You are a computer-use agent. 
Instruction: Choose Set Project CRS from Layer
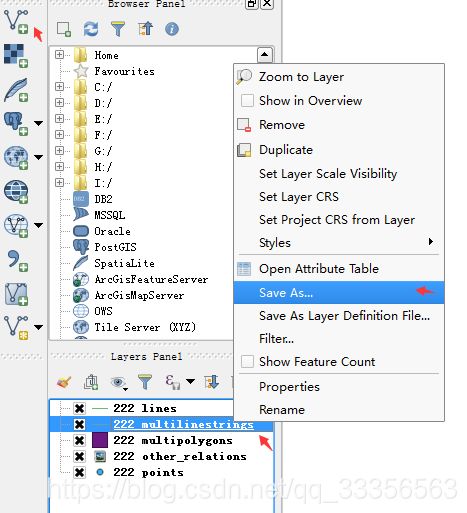coord(339,220)
